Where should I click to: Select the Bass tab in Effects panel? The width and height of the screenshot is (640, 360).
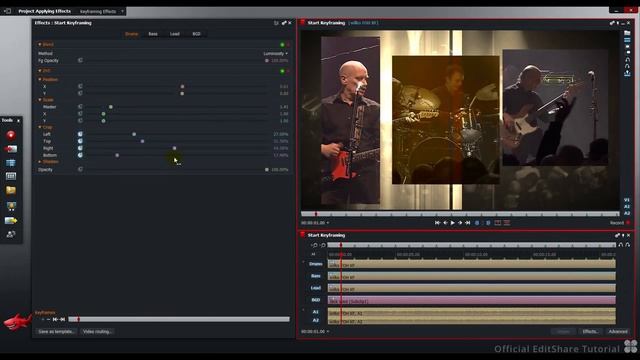click(153, 34)
